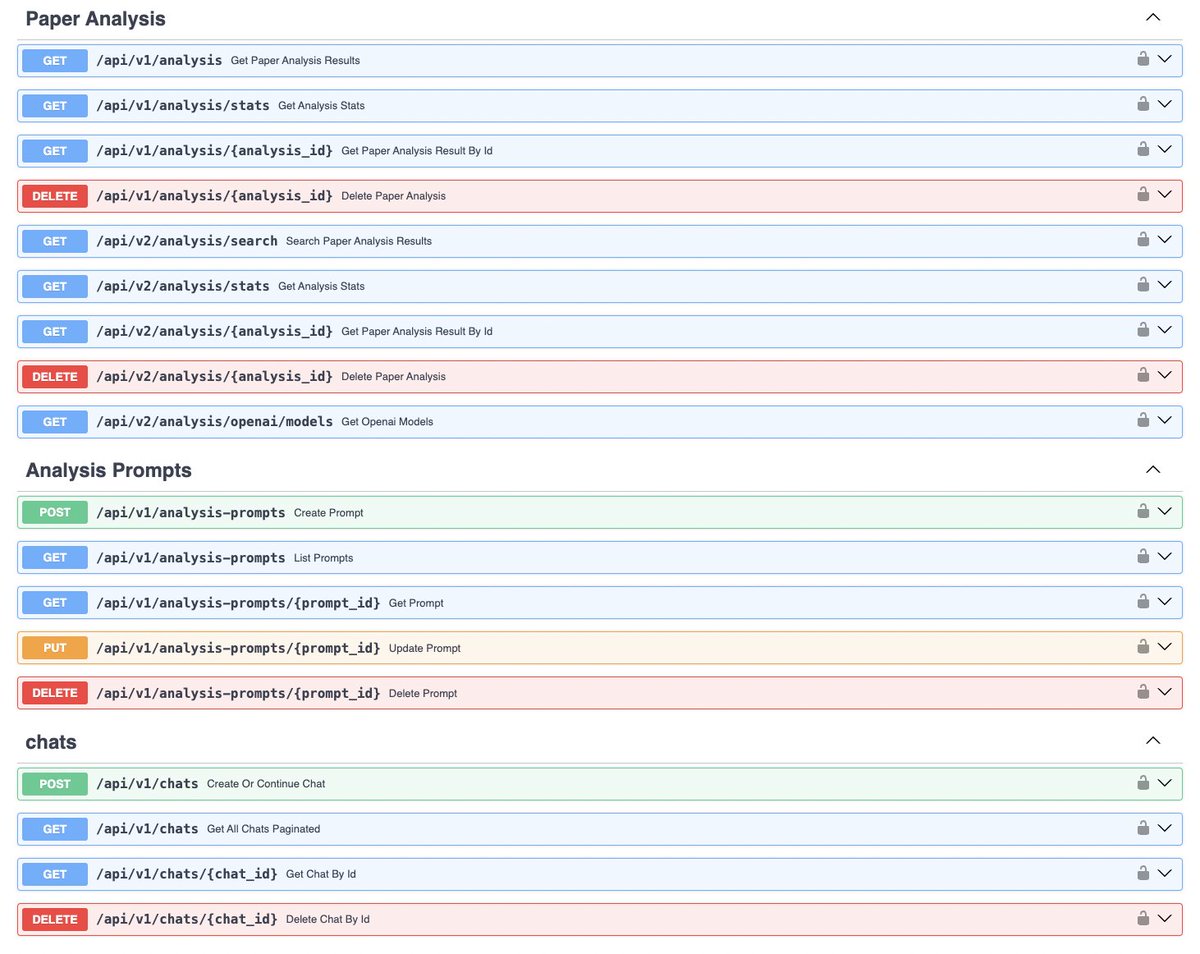Image resolution: width=1200 pixels, height=954 pixels.
Task: Click DELETE button for Delete Prompt
Action: 55,693
